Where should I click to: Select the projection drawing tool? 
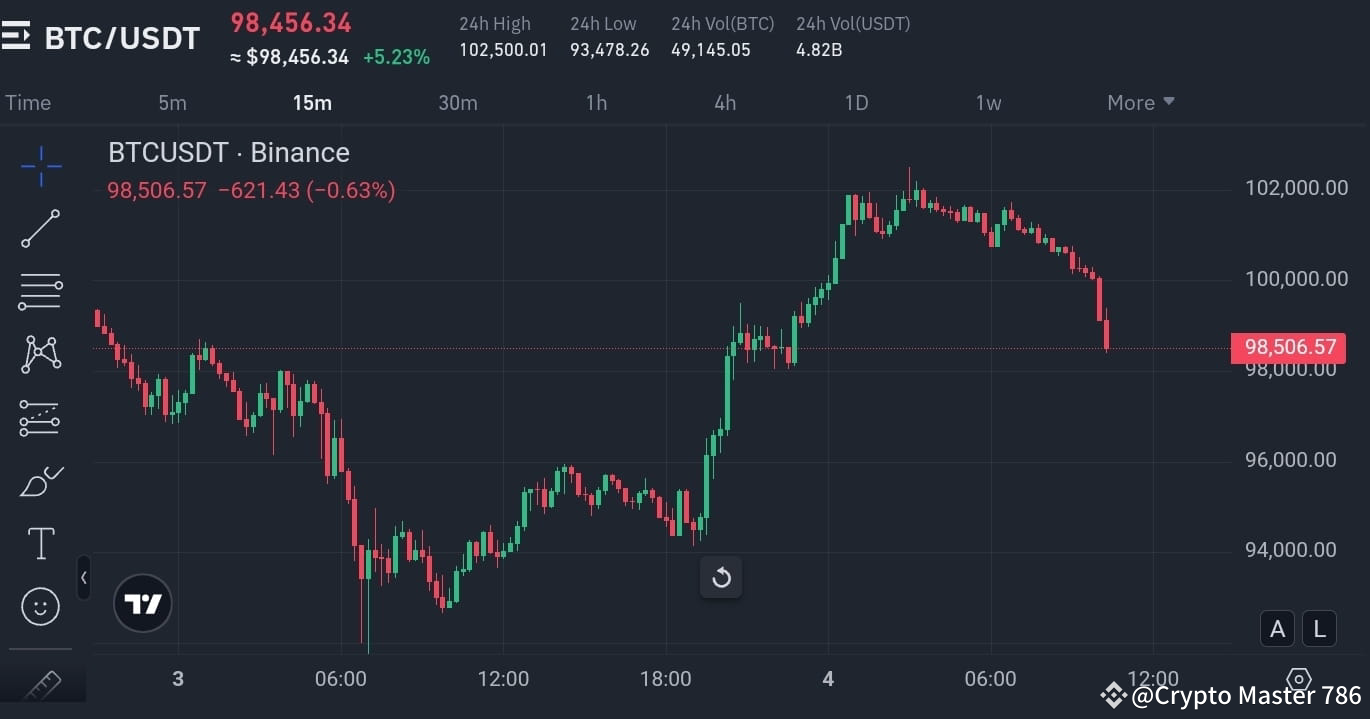point(40,418)
